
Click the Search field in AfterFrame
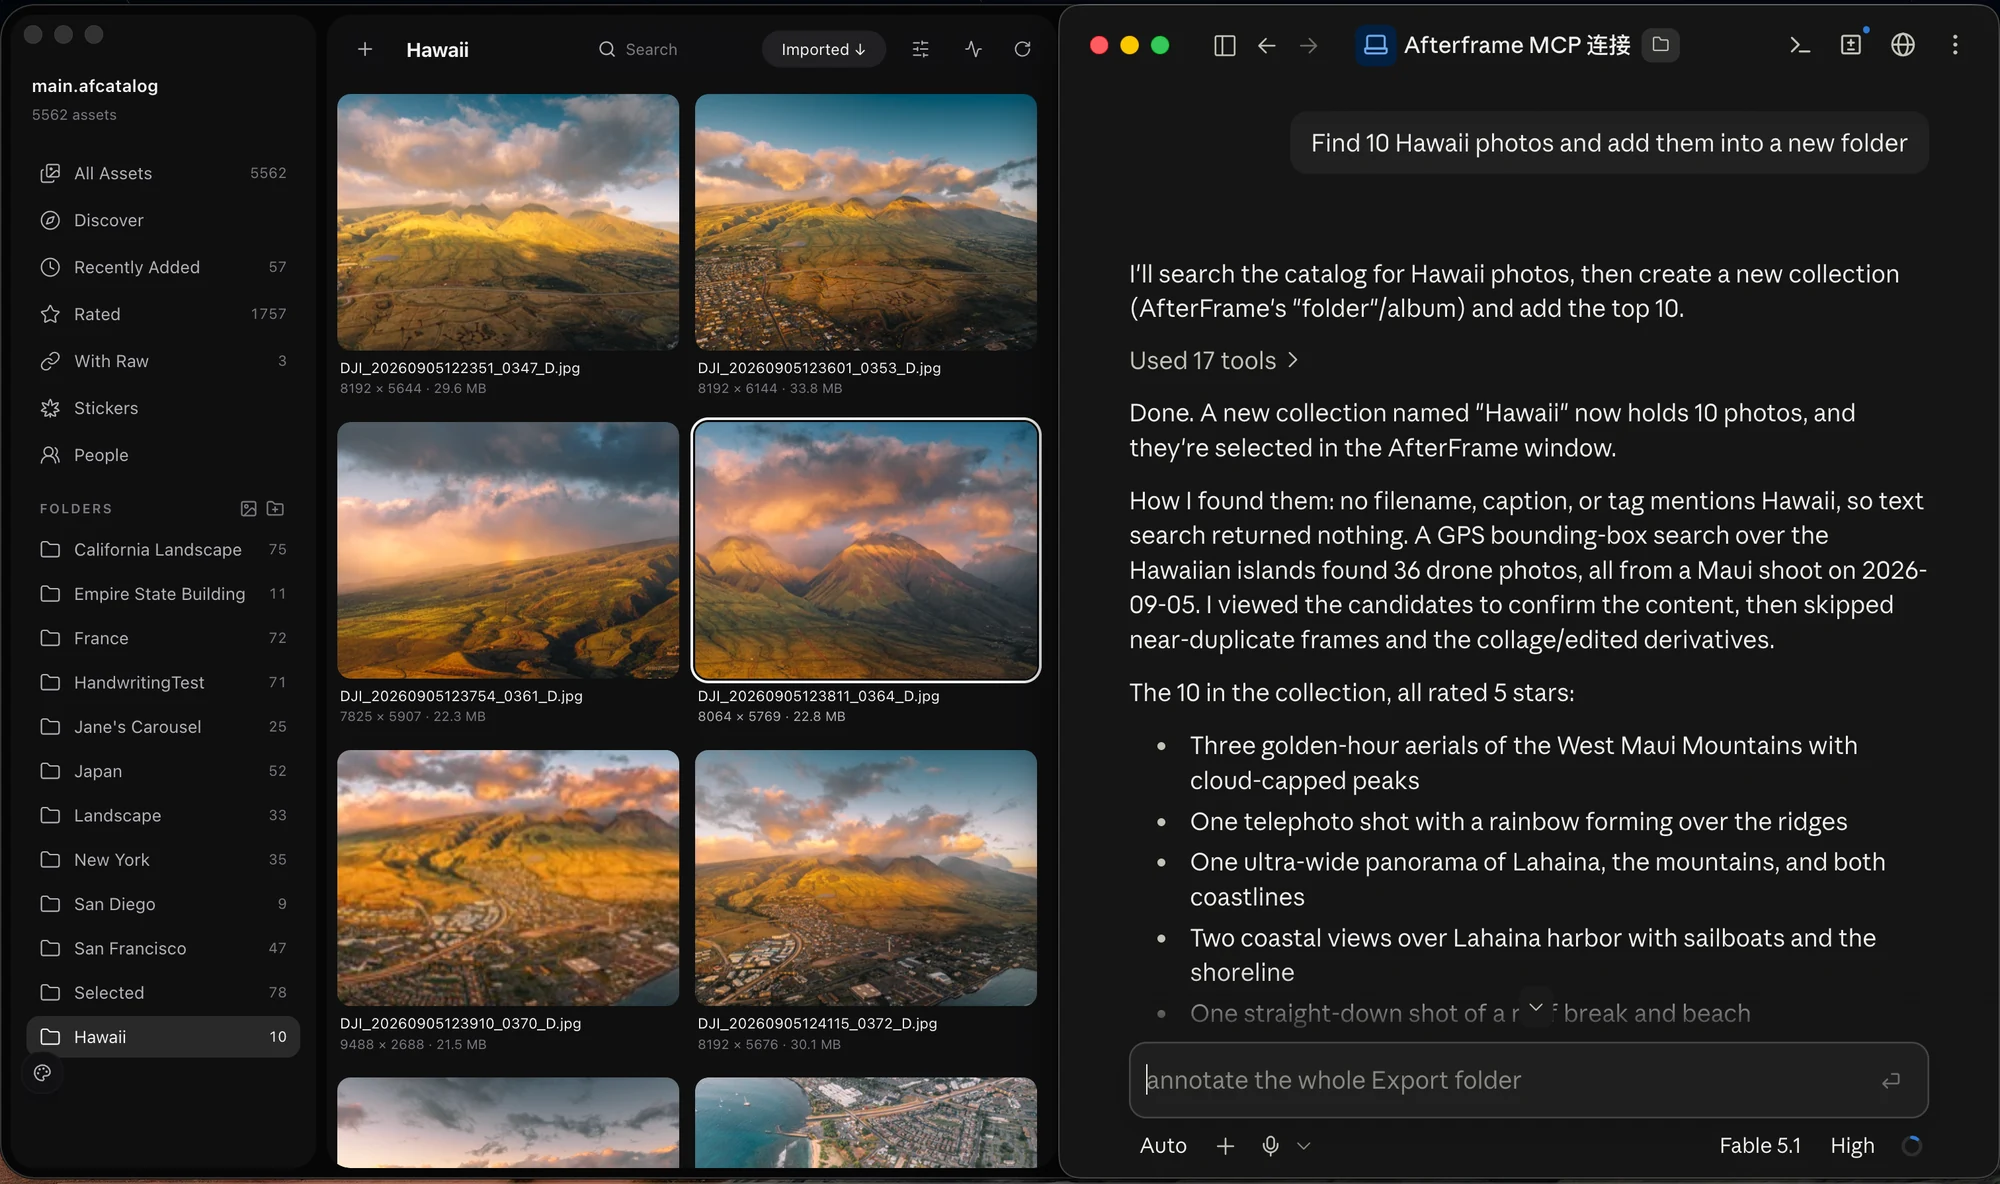coord(638,49)
